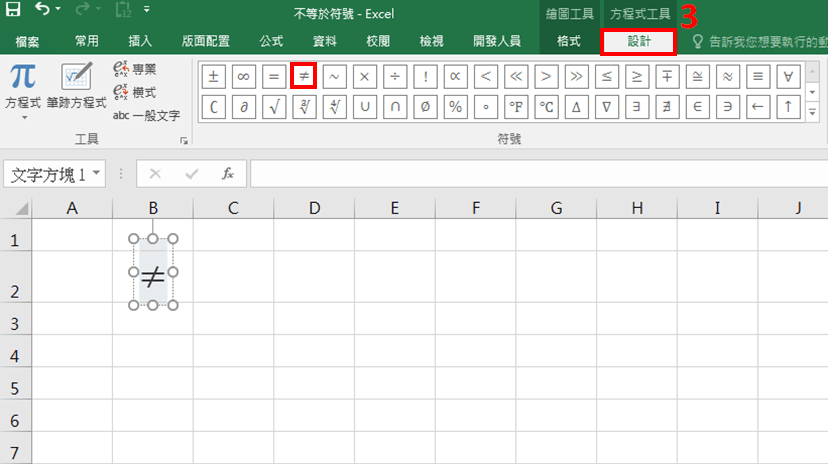828x464 pixels.
Task: Click inside the formula bar input
Action: pos(530,174)
